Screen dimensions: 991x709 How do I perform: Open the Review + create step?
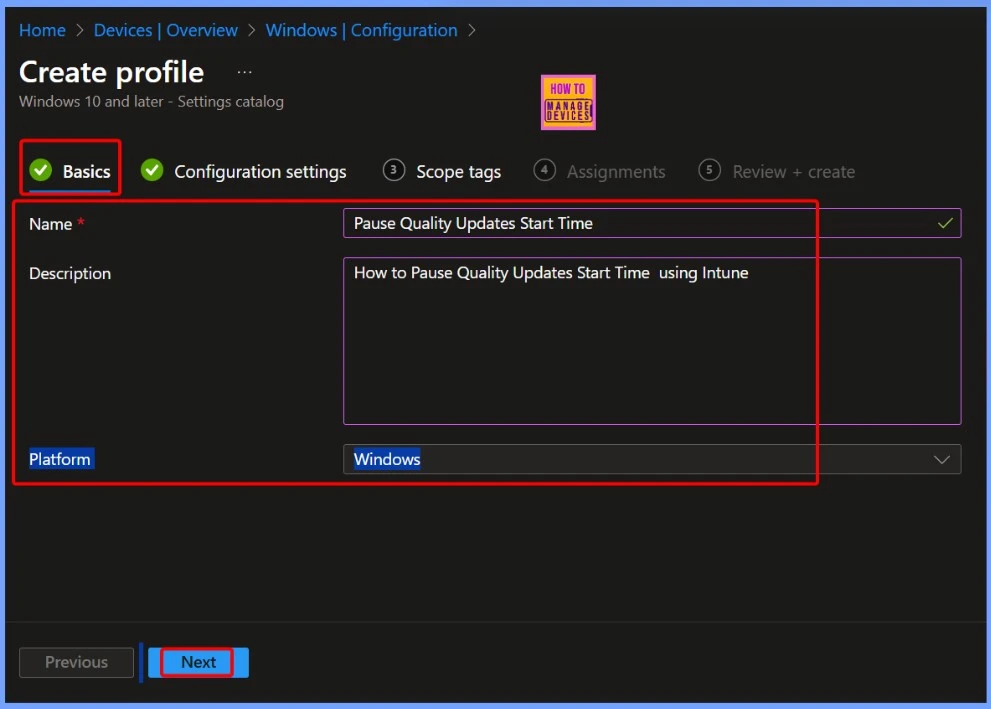pos(777,171)
